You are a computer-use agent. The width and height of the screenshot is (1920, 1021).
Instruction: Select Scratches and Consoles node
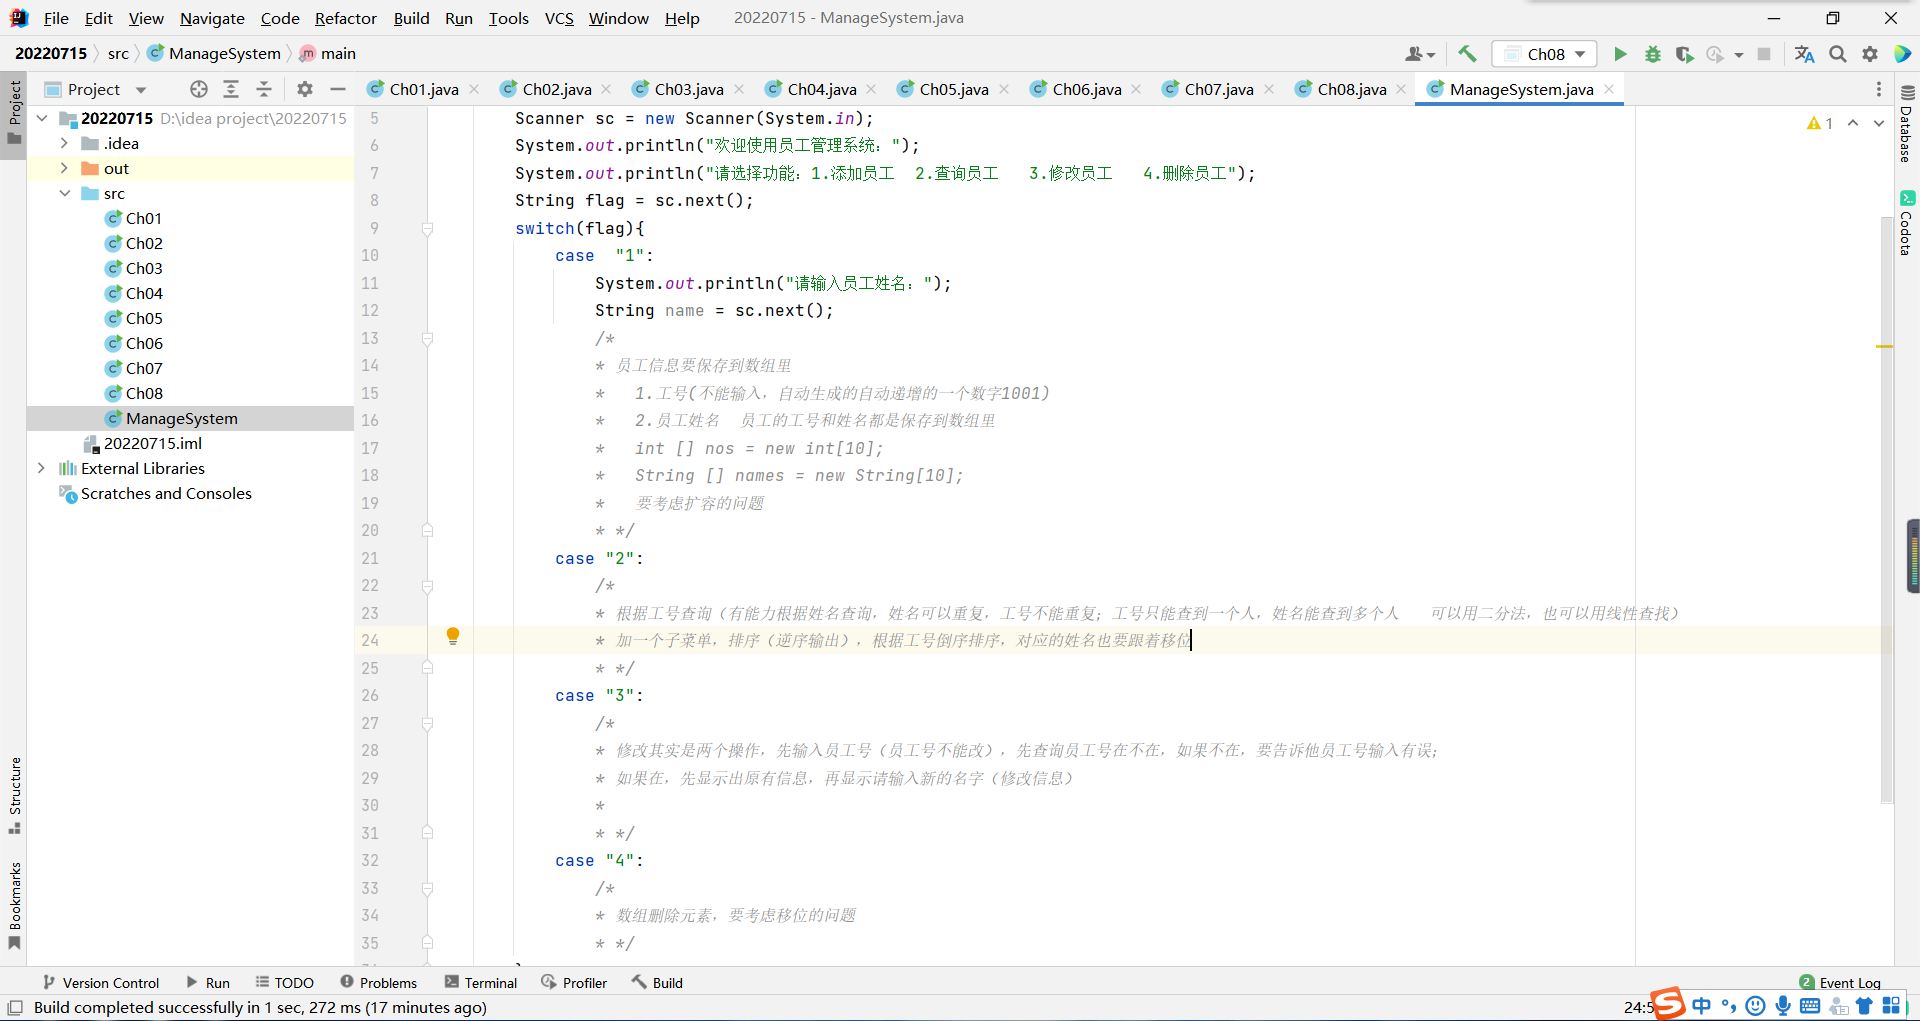tap(166, 493)
